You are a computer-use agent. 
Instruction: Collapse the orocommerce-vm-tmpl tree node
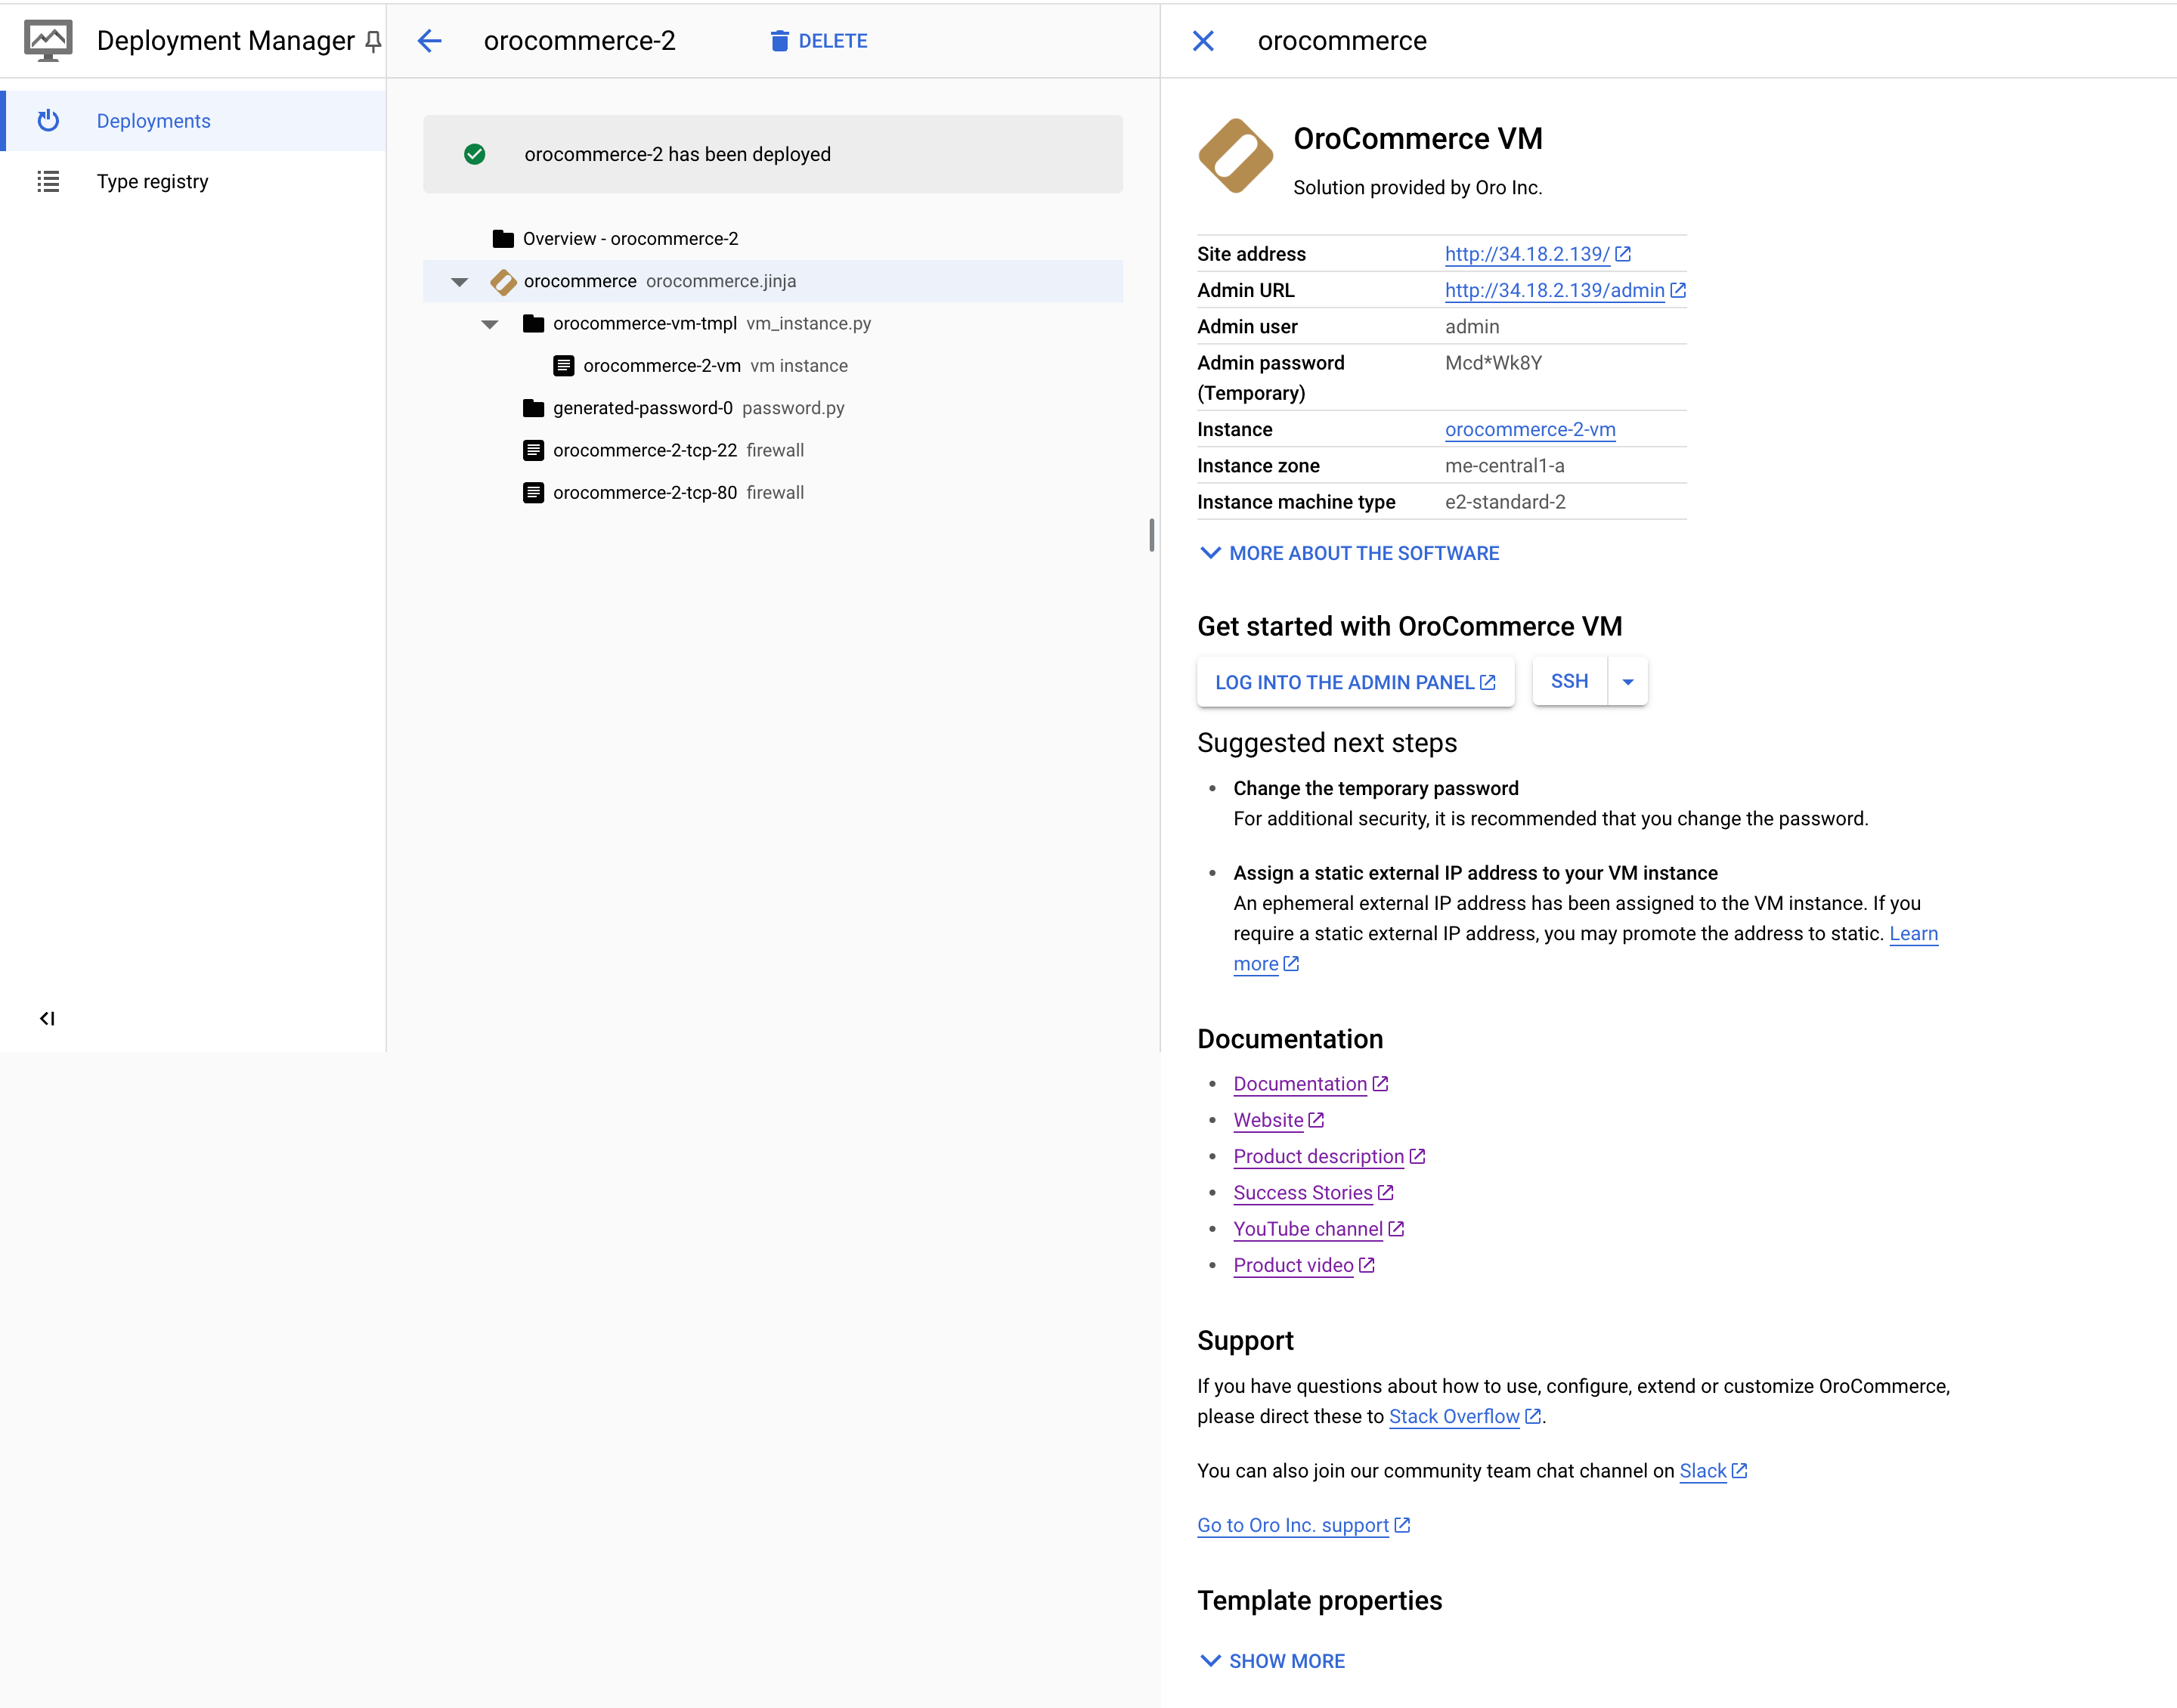point(490,324)
